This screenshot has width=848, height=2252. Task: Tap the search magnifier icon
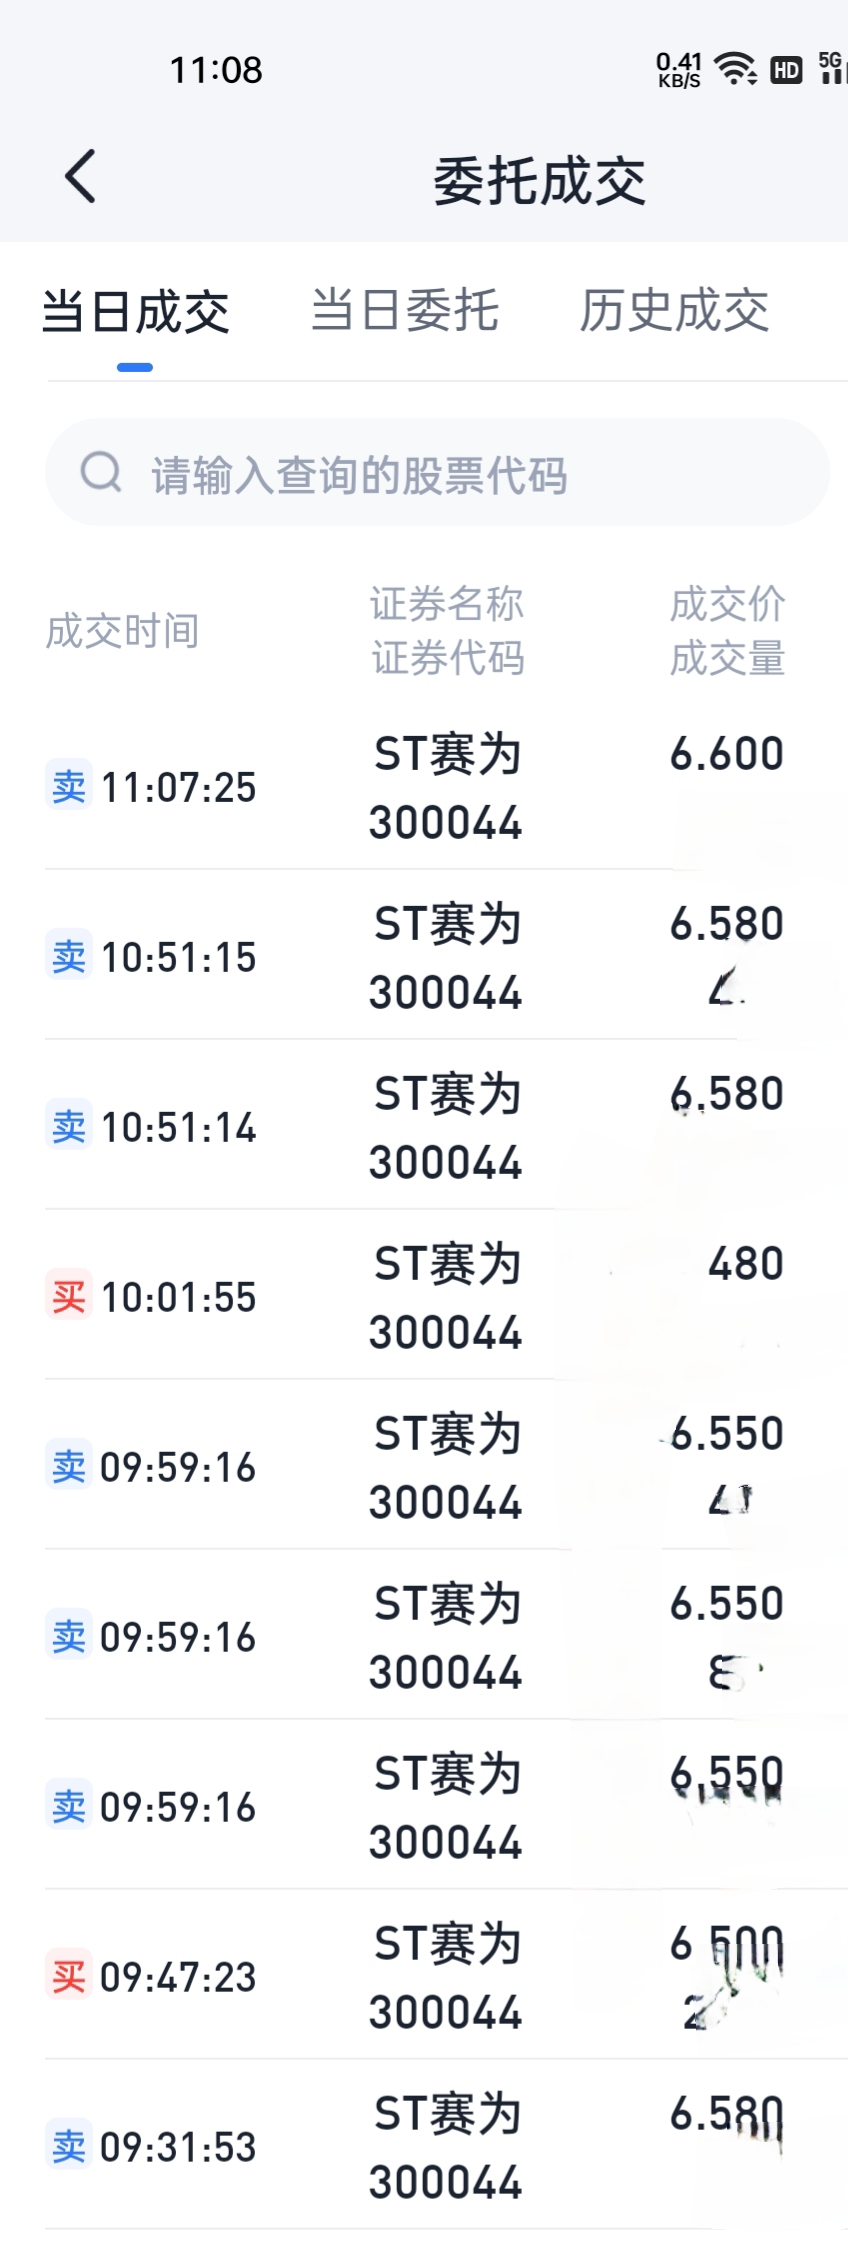(101, 471)
